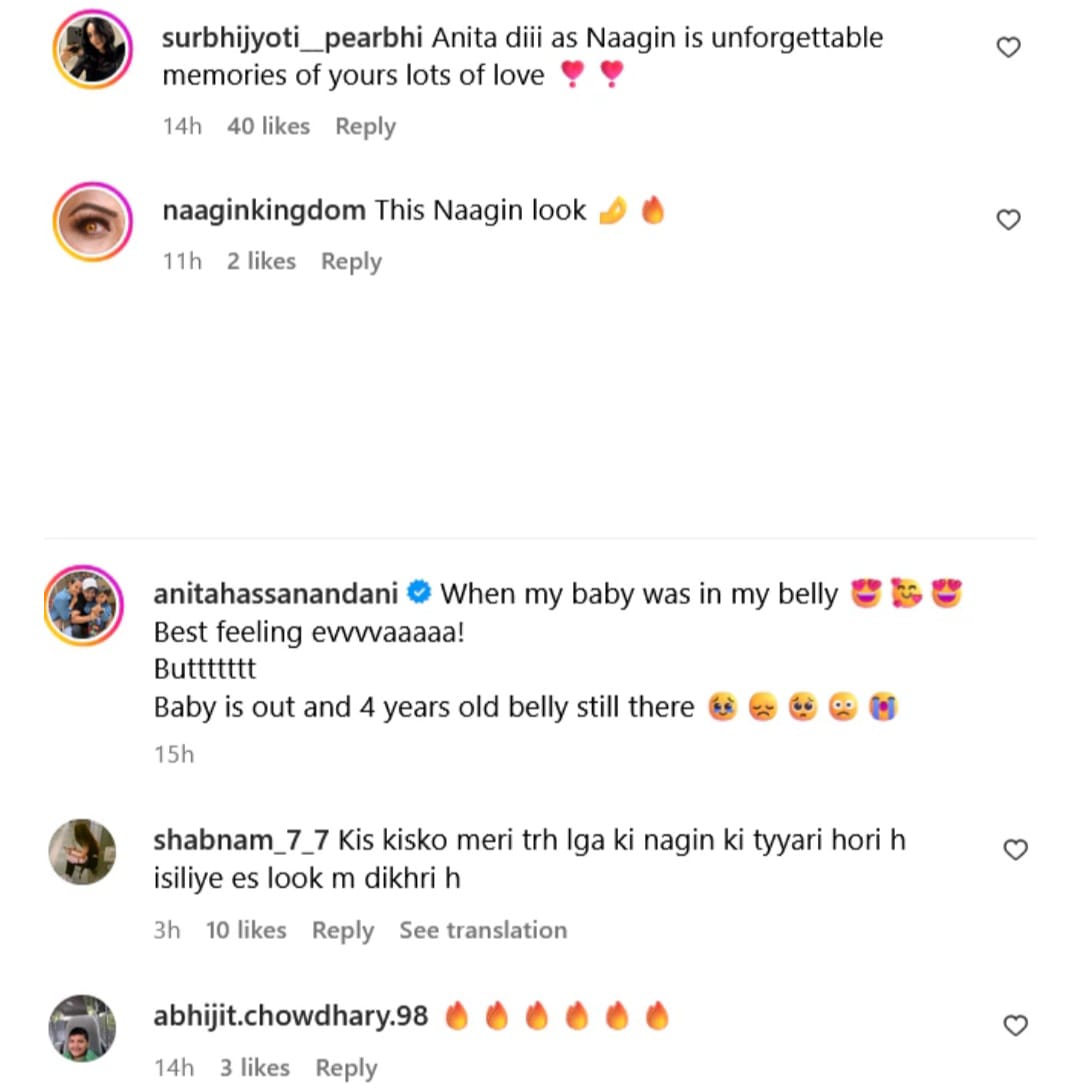This screenshot has height=1092, width=1080.
Task: Like naaginkingdom's comment with the heart
Action: [x=1009, y=220]
